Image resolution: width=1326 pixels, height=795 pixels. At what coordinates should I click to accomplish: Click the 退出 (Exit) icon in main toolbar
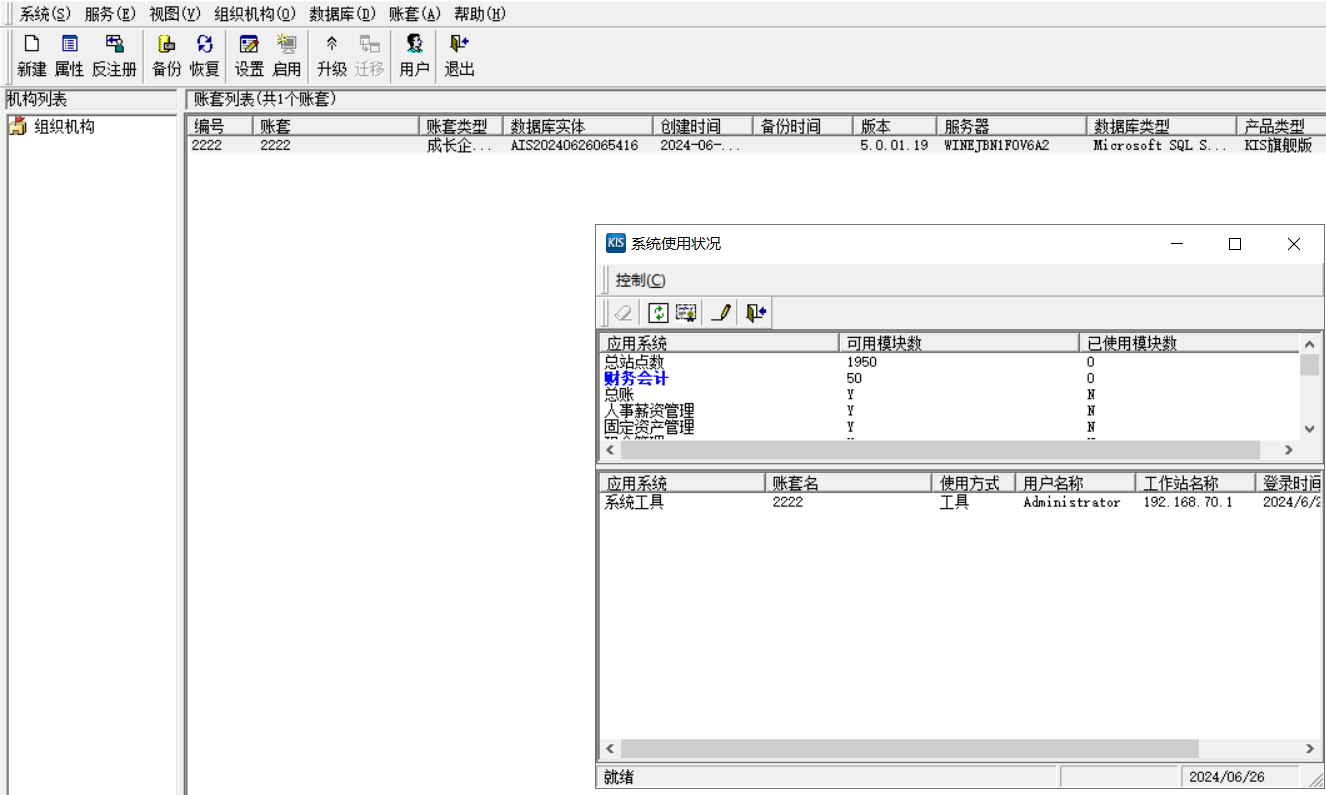(x=459, y=55)
